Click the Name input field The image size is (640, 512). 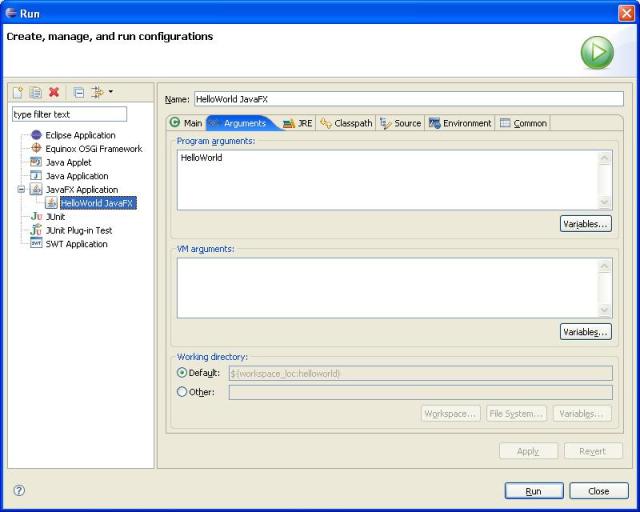pos(409,99)
